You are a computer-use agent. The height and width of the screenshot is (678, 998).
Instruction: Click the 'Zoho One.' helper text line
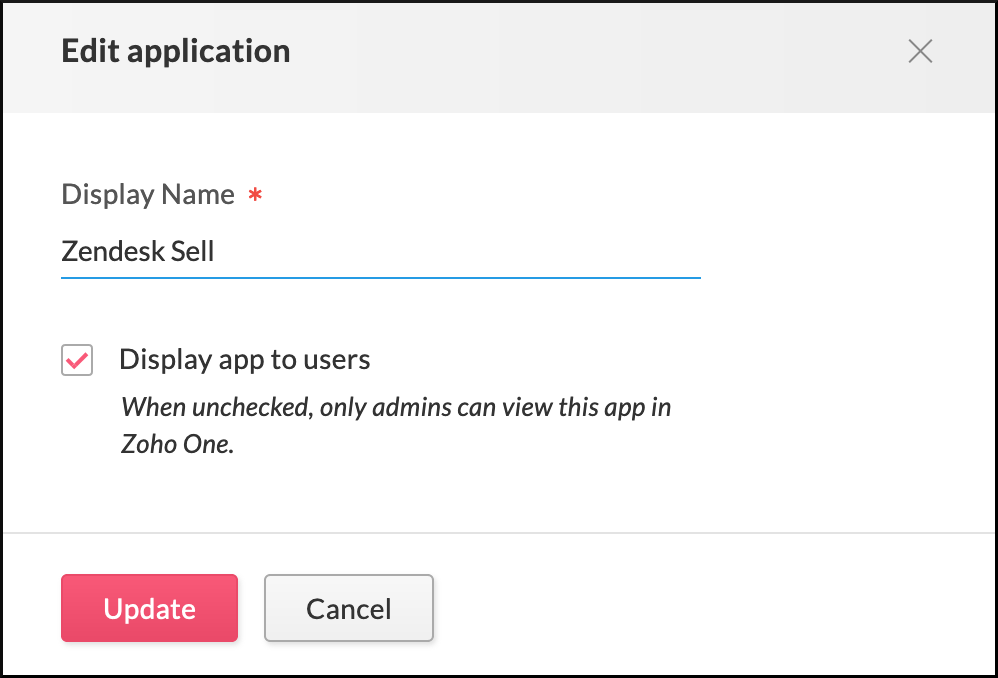tap(177, 444)
